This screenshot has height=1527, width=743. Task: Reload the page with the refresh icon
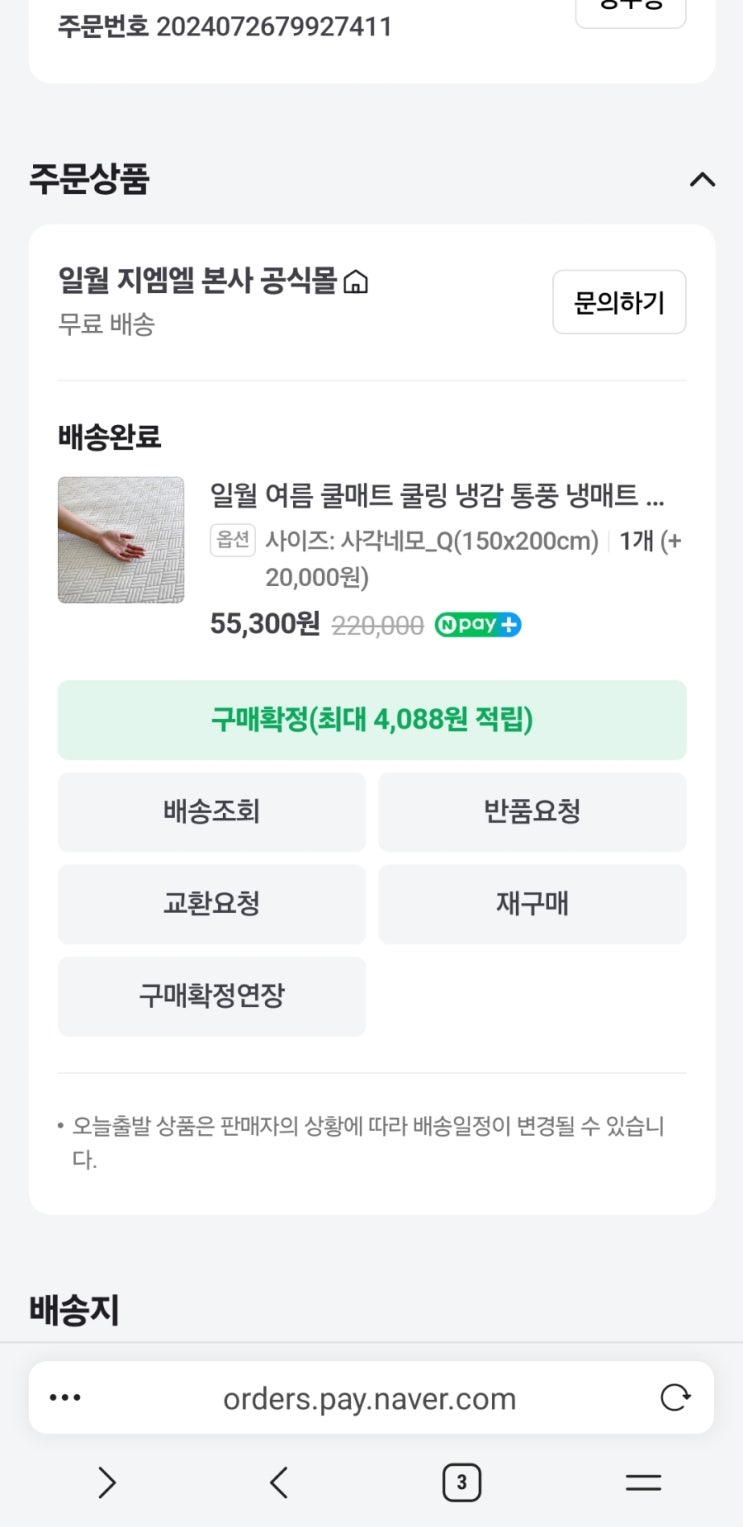675,1398
